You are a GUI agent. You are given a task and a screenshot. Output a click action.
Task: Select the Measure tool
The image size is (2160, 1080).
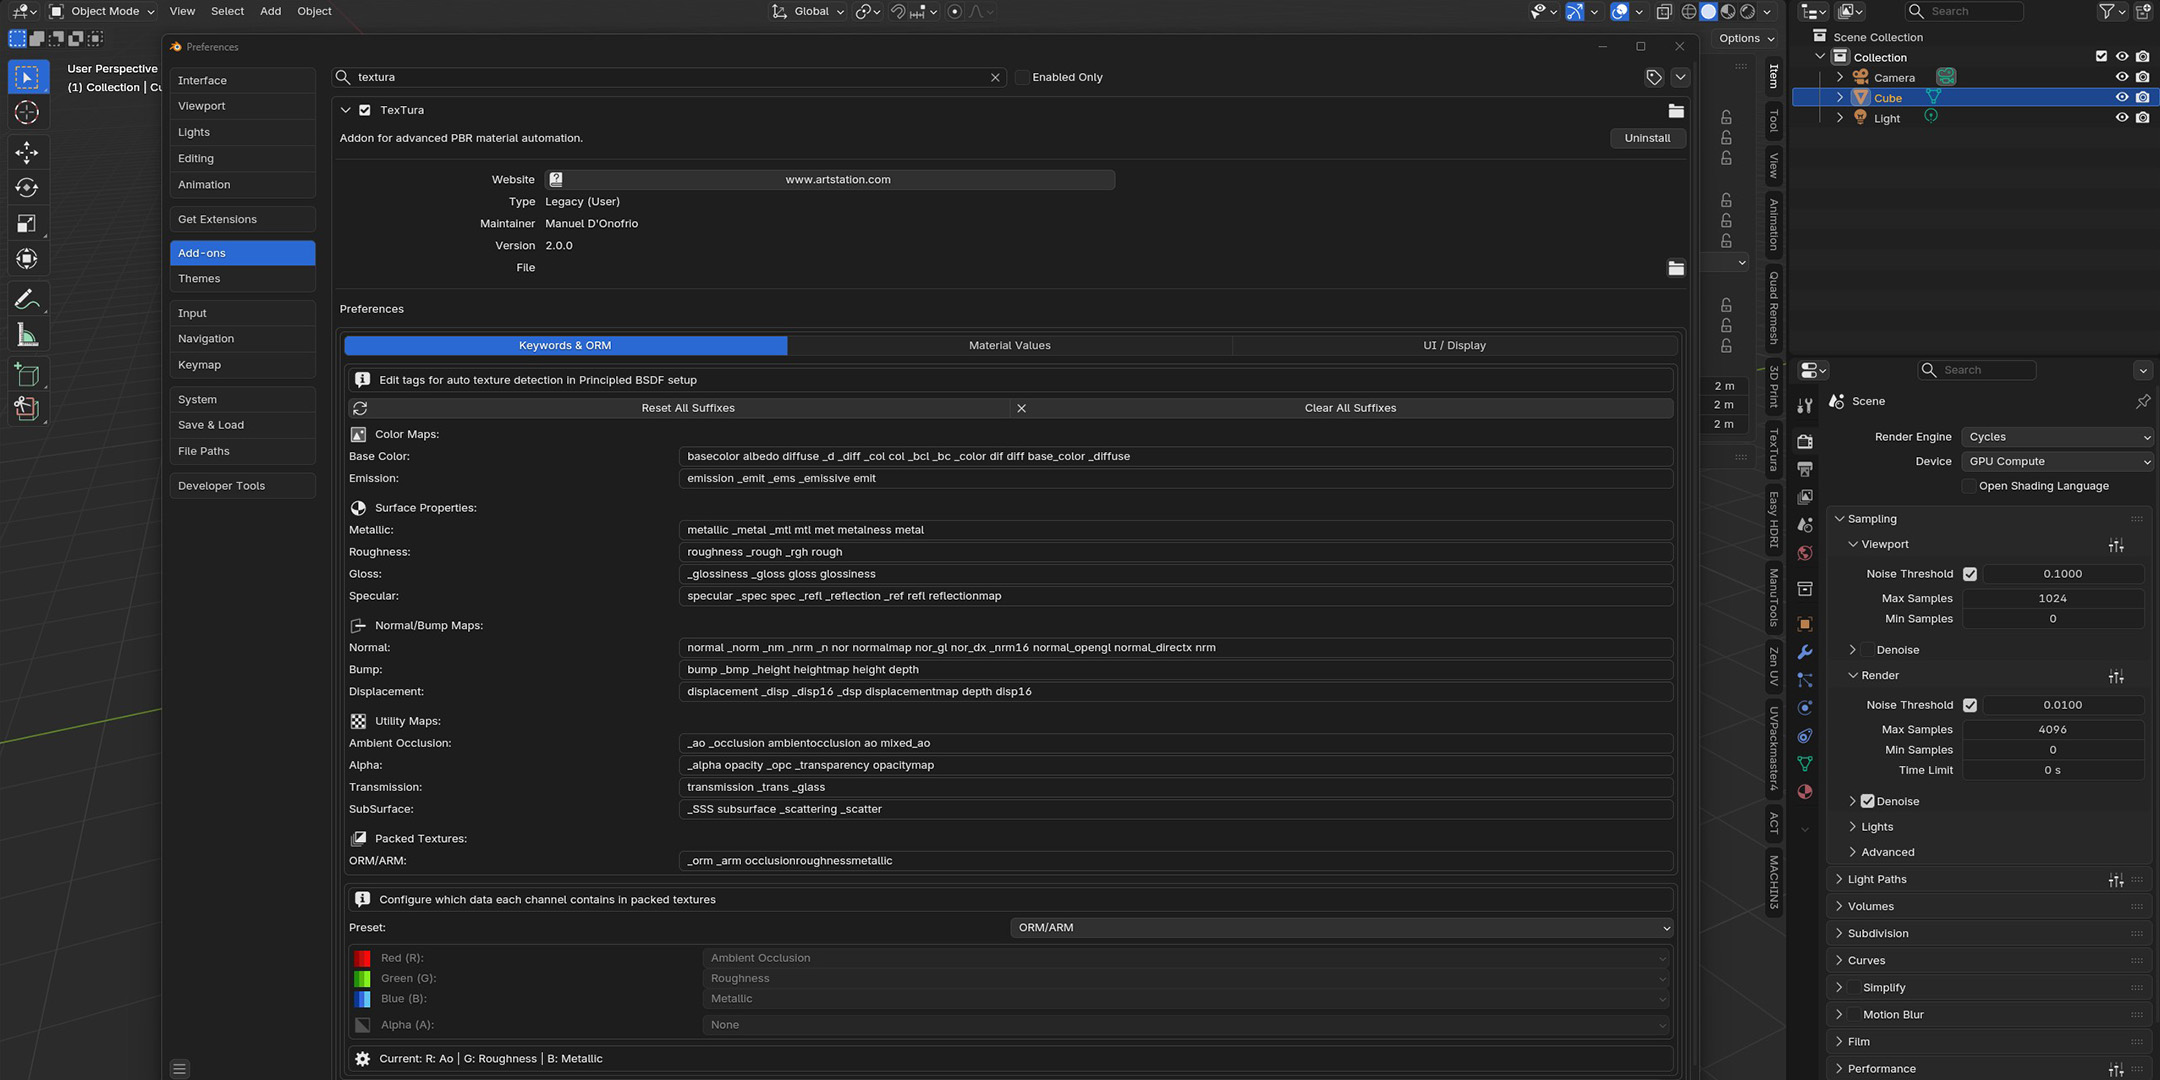tap(27, 336)
